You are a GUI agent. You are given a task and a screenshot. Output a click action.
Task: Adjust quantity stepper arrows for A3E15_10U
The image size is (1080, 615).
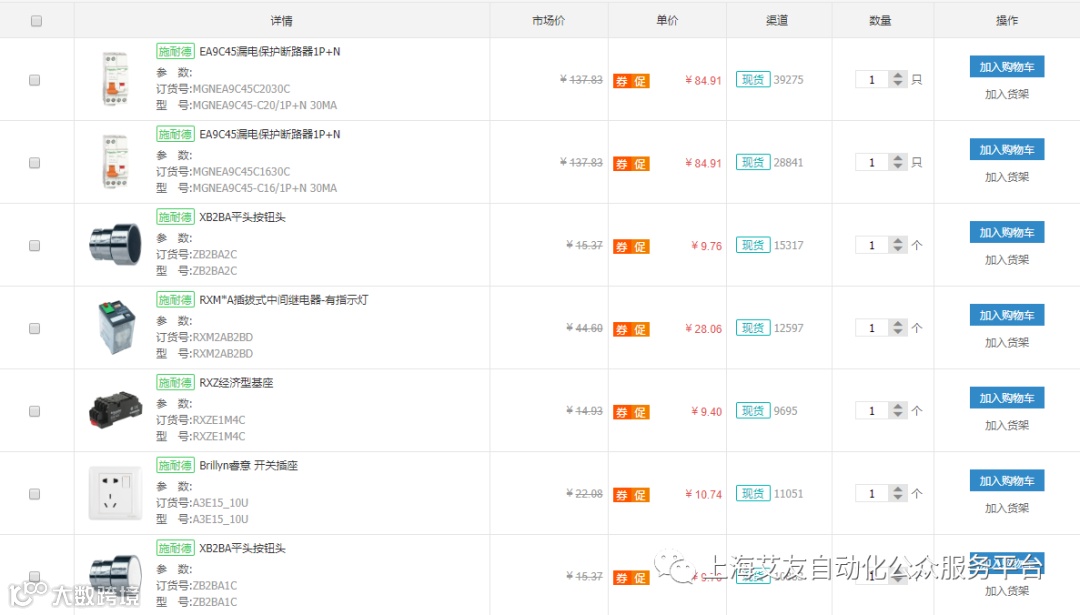click(x=897, y=493)
